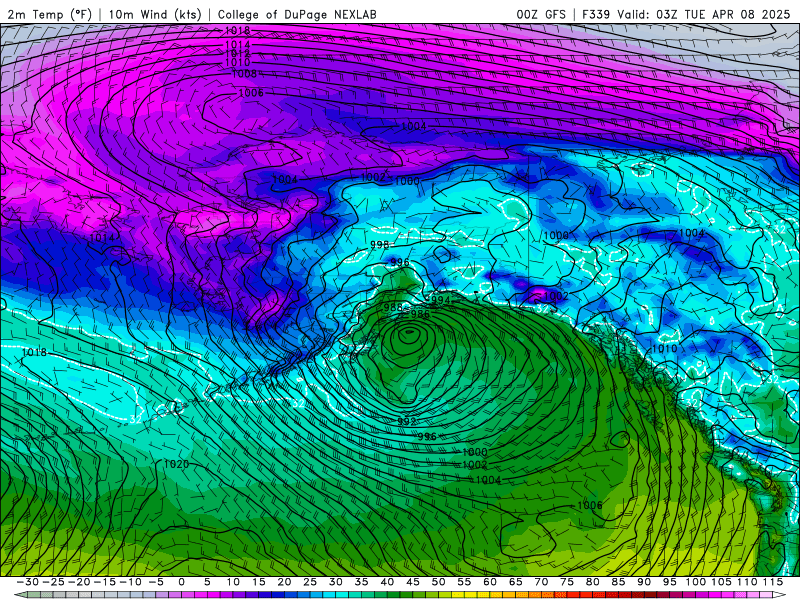Image resolution: width=800 pixels, height=600 pixels.
Task: Click the 70 value on temperature scale
Action: point(541,582)
